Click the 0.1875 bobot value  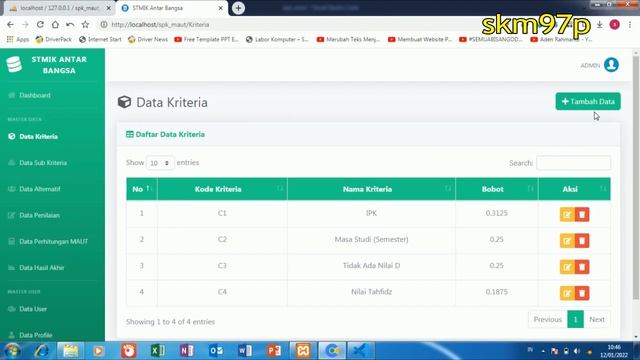pos(497,292)
